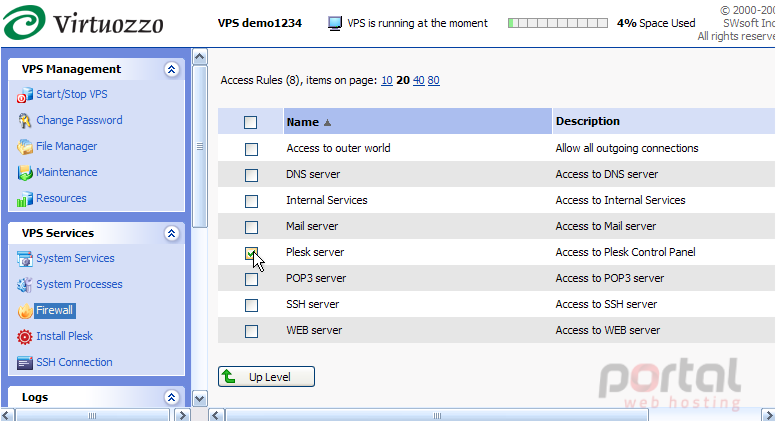
Task: Click sidebar horizontal scroll left arrow
Action: (x=7, y=415)
